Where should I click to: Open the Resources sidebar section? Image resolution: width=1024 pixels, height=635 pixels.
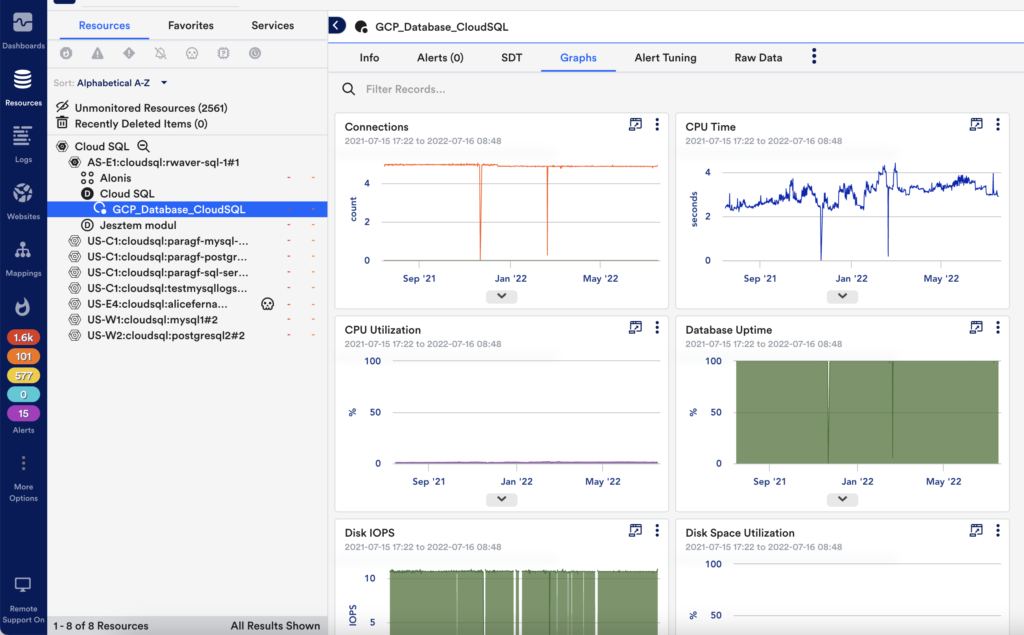point(23,88)
